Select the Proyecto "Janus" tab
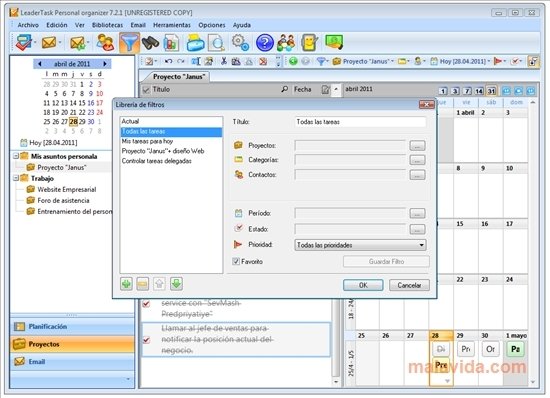 179,77
